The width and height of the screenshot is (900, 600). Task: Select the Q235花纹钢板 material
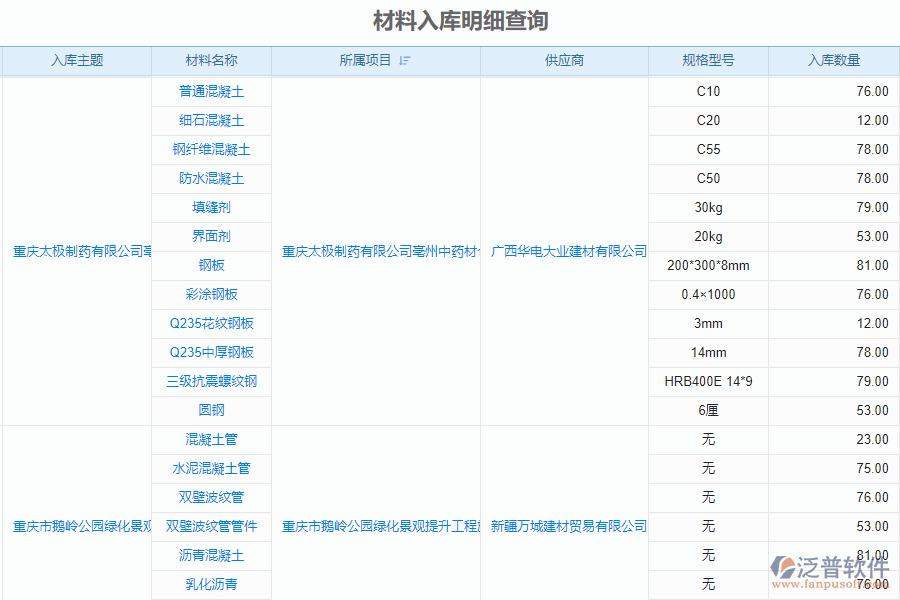point(211,323)
